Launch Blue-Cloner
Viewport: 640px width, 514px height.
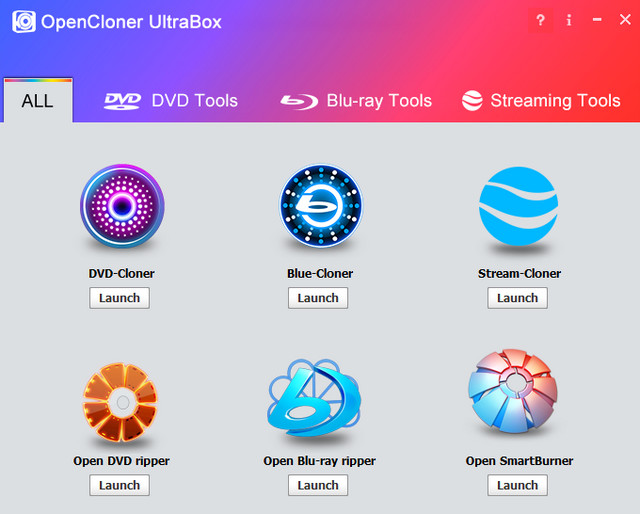318,298
